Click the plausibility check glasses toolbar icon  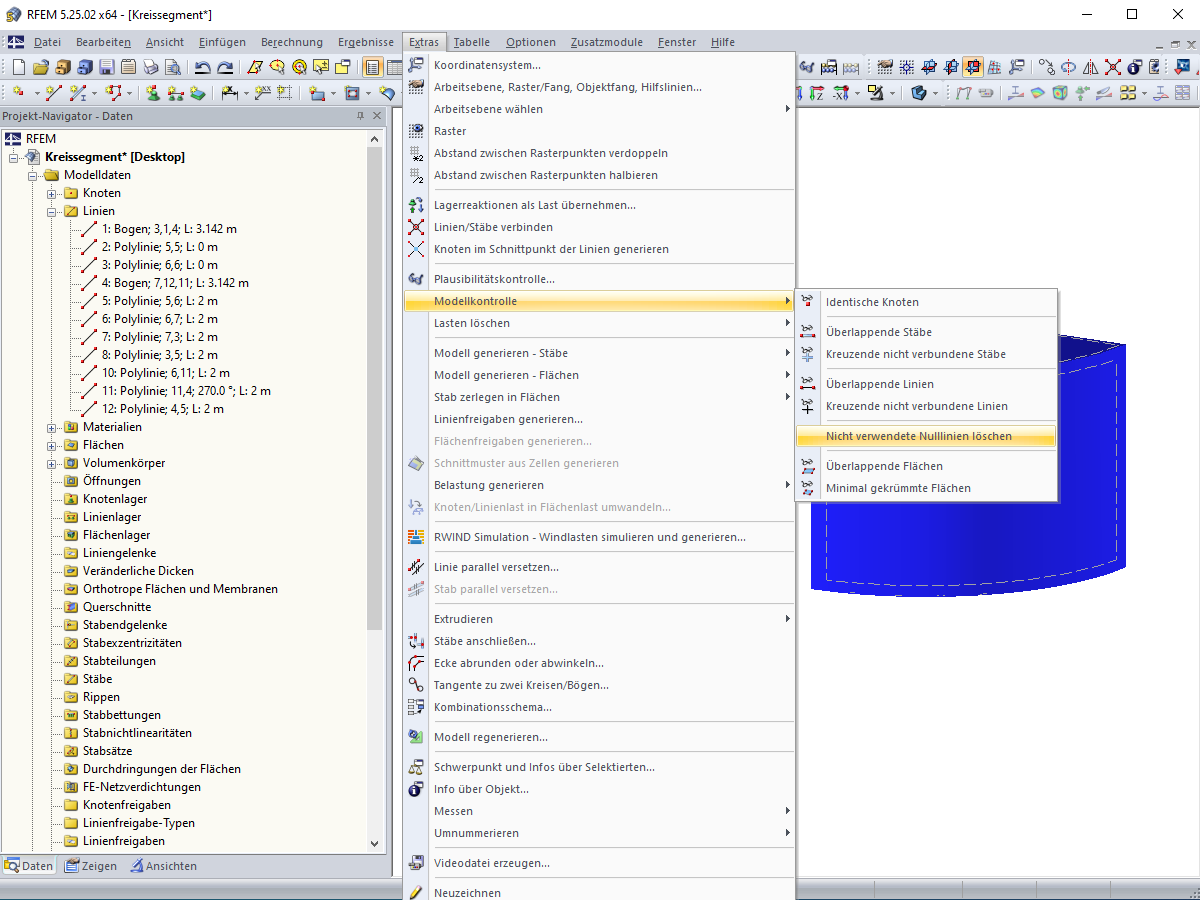click(808, 67)
